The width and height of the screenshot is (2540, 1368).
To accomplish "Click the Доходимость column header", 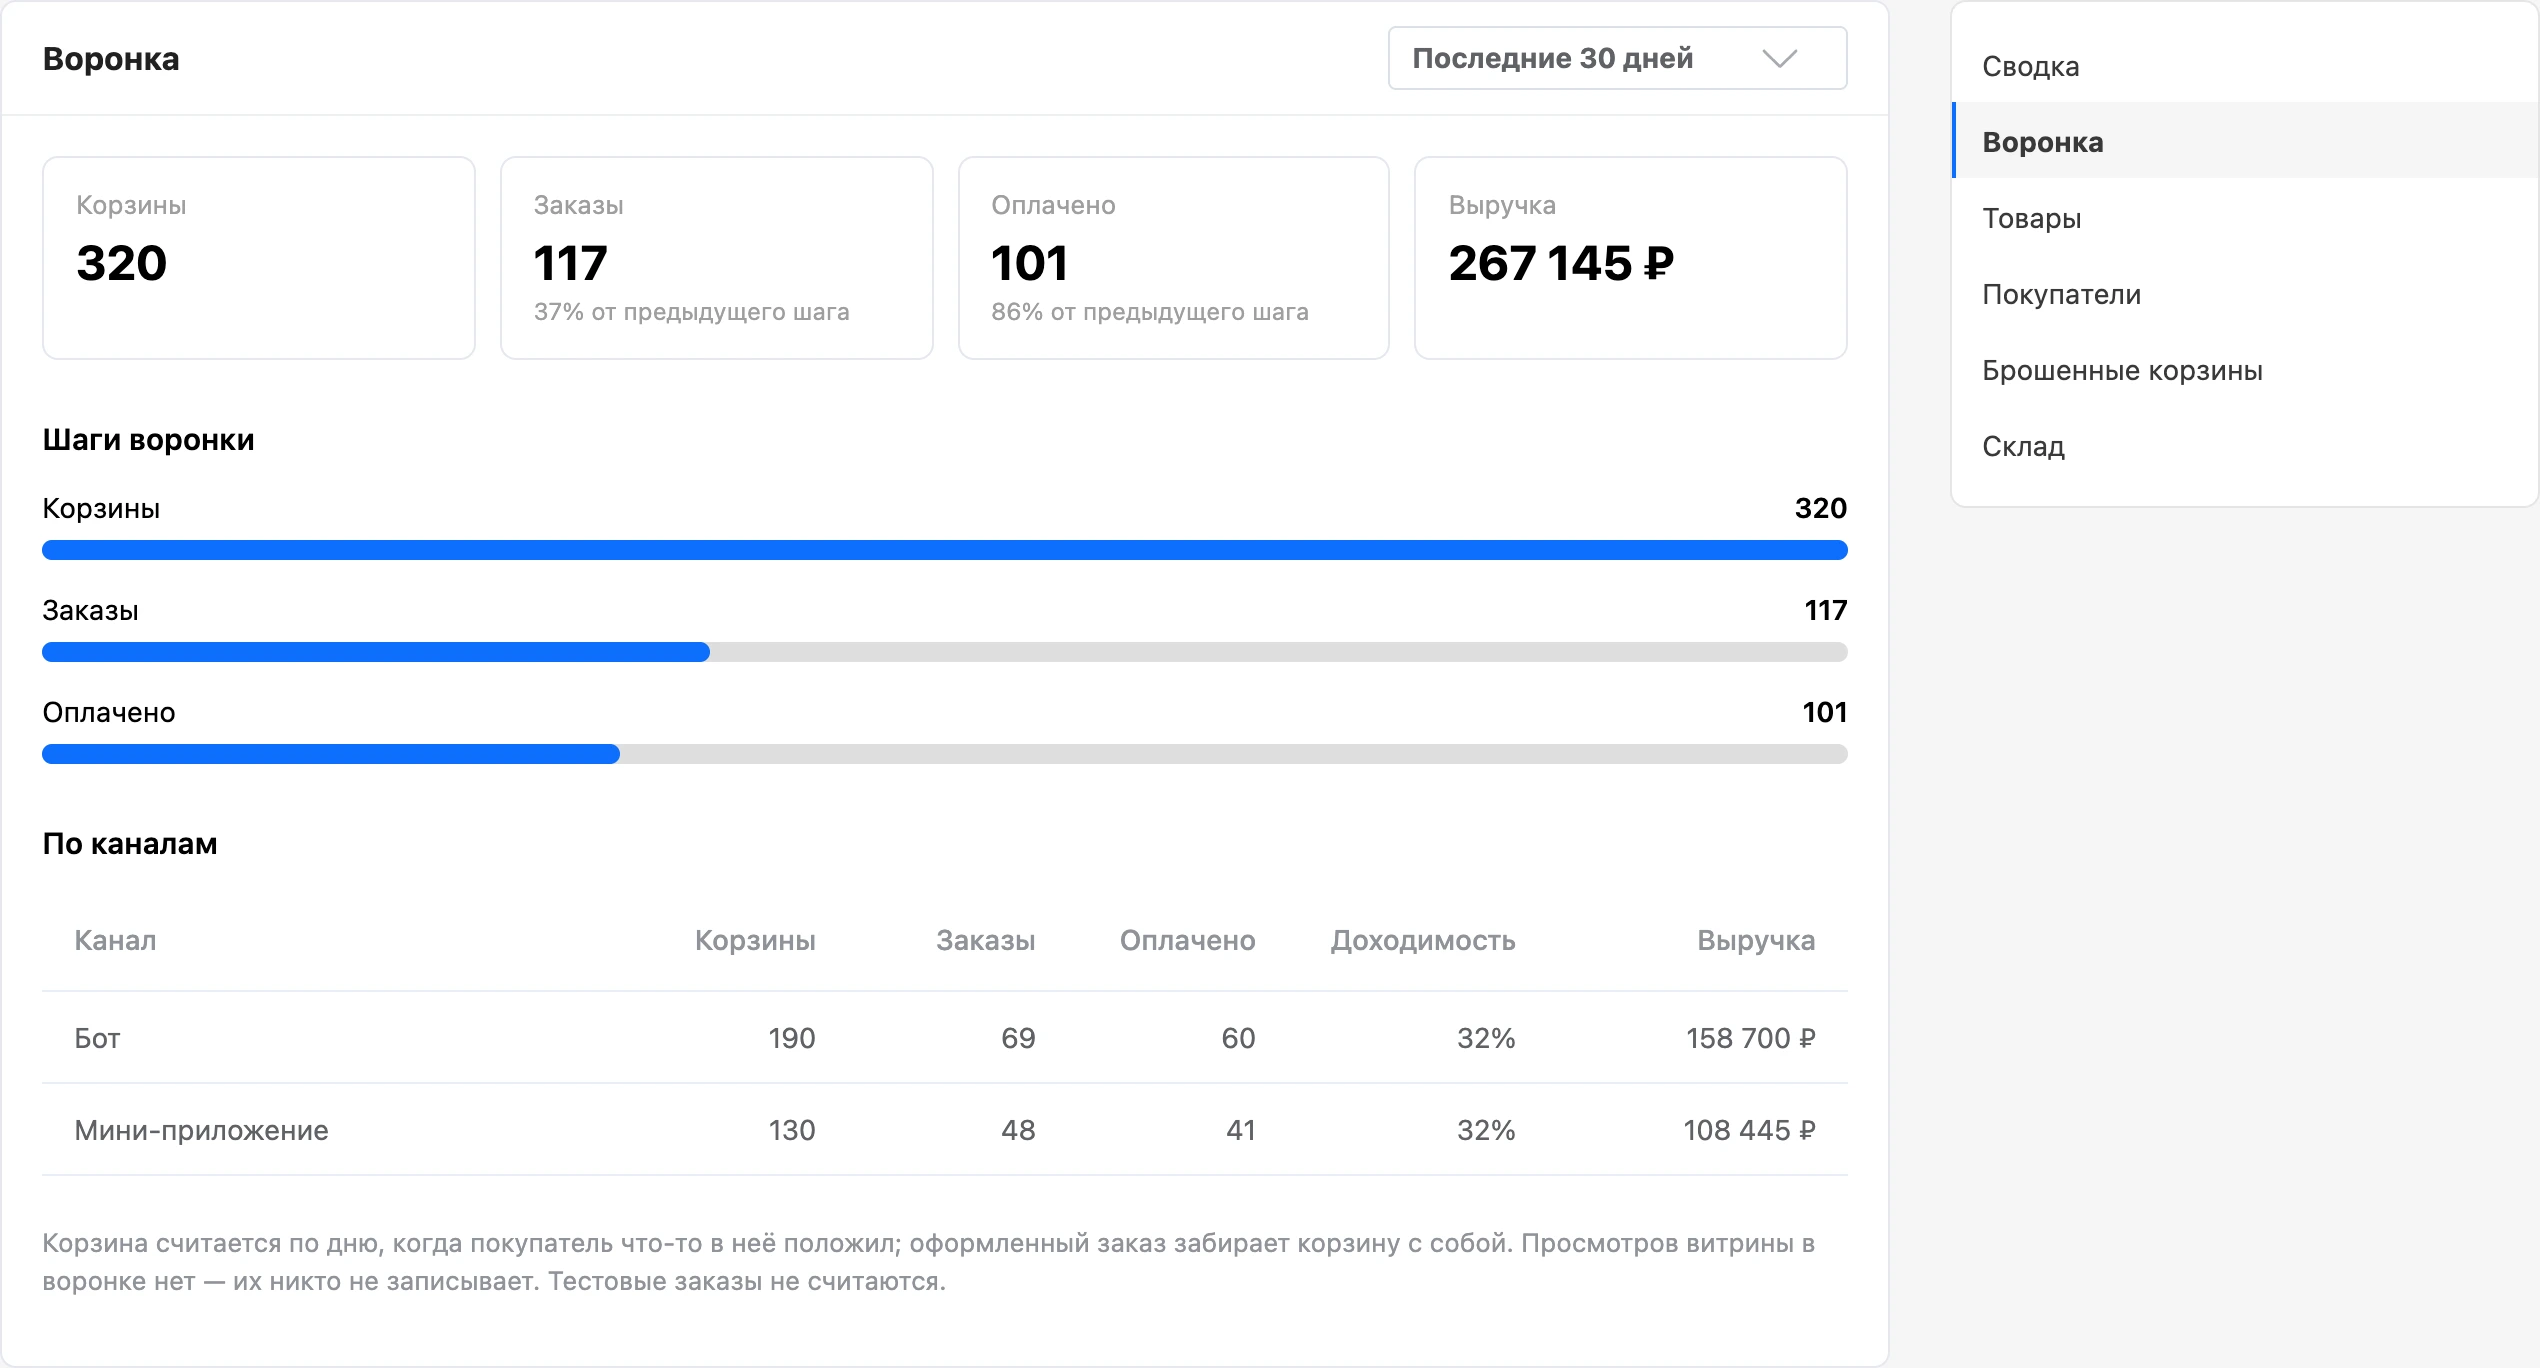I will (x=1422, y=940).
